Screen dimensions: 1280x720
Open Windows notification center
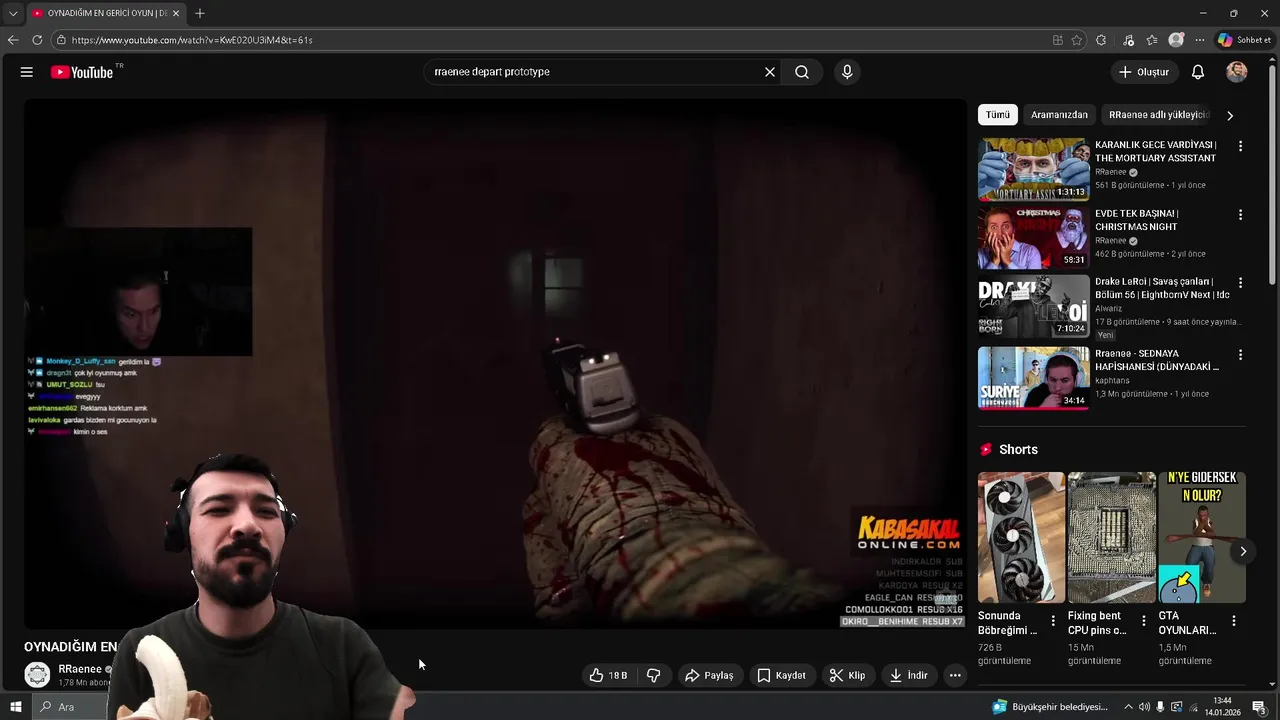(1259, 707)
